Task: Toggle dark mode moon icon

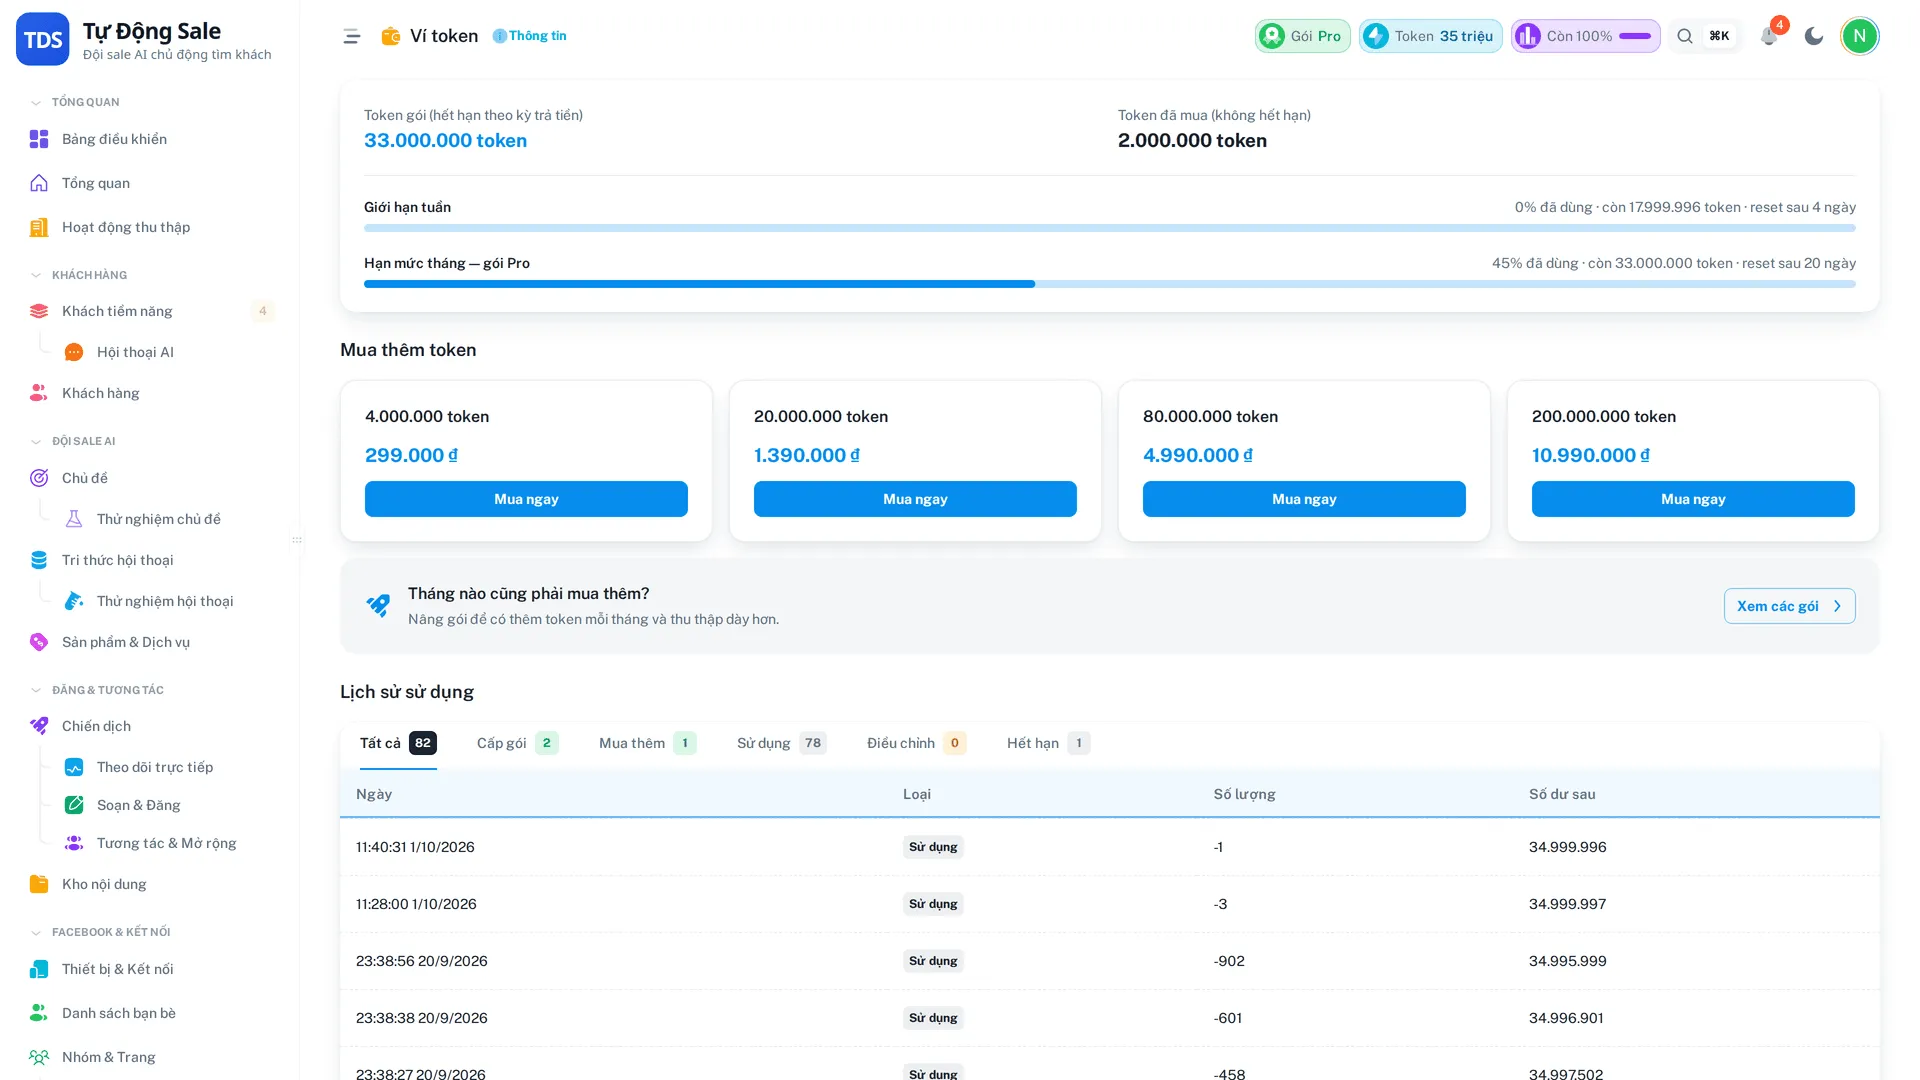Action: tap(1814, 36)
